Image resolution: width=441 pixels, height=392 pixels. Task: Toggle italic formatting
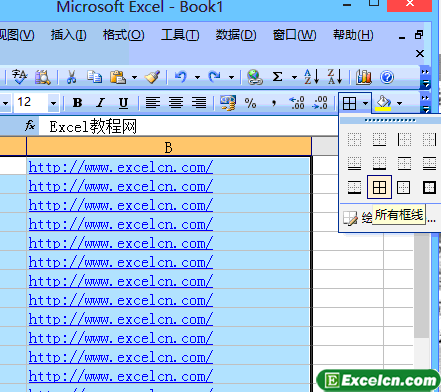100,103
